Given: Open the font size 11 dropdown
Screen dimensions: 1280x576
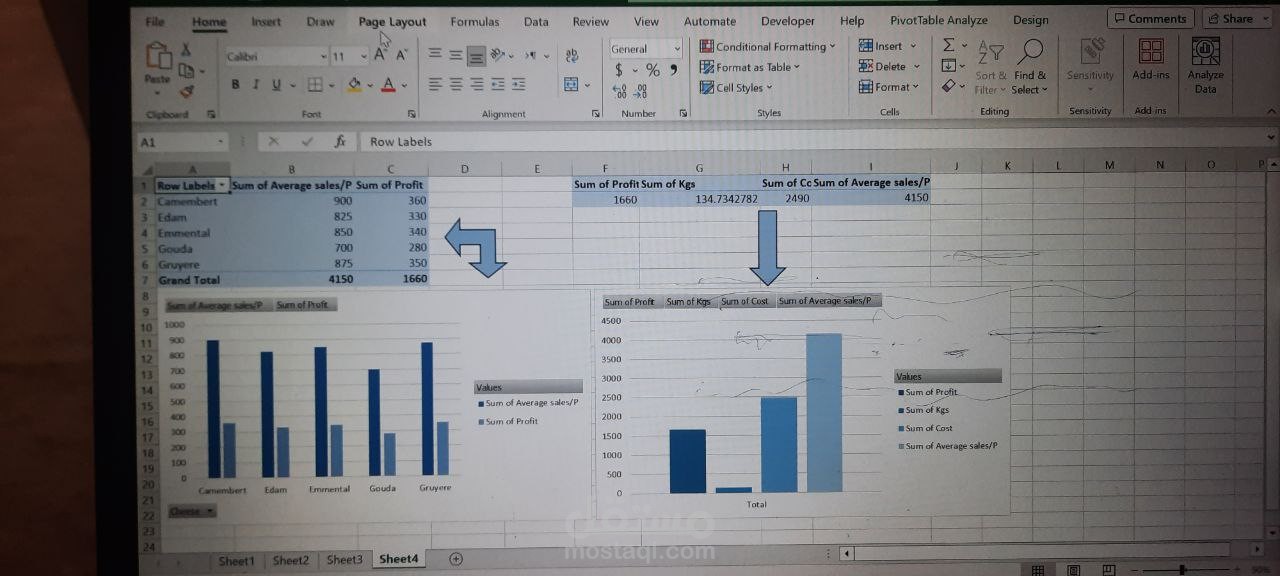Looking at the screenshot, I should [364, 57].
